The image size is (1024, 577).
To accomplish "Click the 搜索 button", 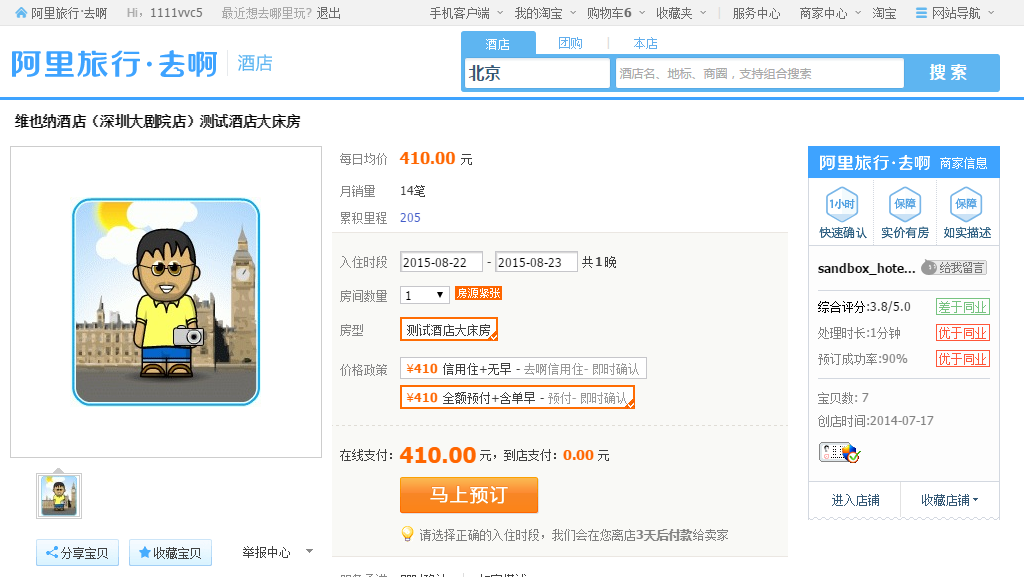I will [x=950, y=72].
